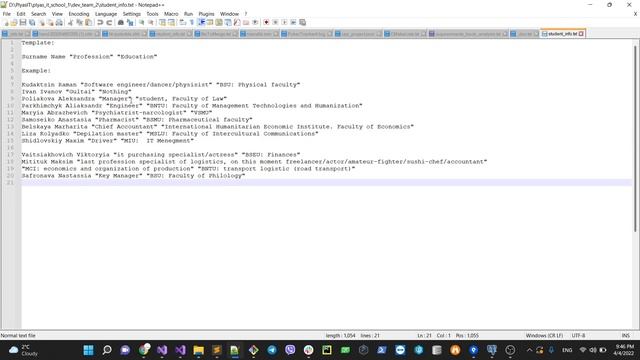This screenshot has height=360, width=640.
Task: Open Telegram from the taskbar
Action: point(272,350)
